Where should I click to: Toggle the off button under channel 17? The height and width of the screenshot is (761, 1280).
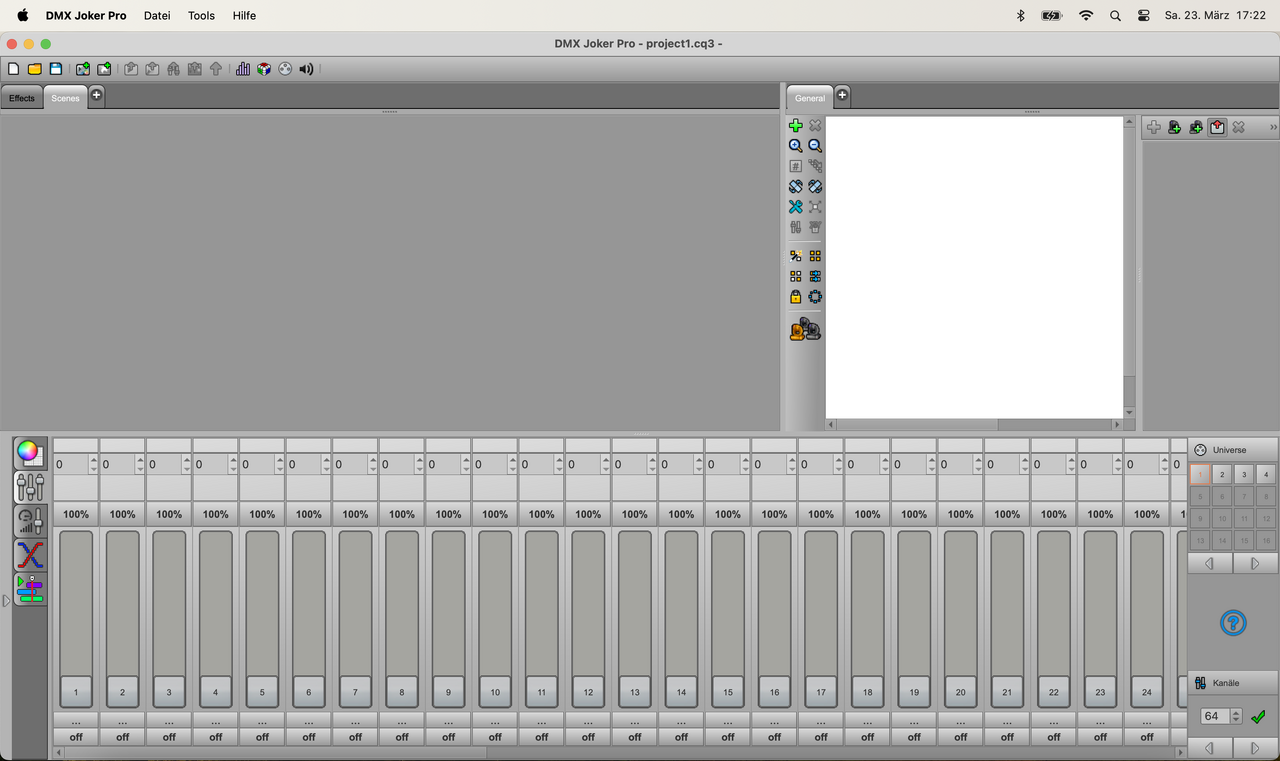(821, 737)
